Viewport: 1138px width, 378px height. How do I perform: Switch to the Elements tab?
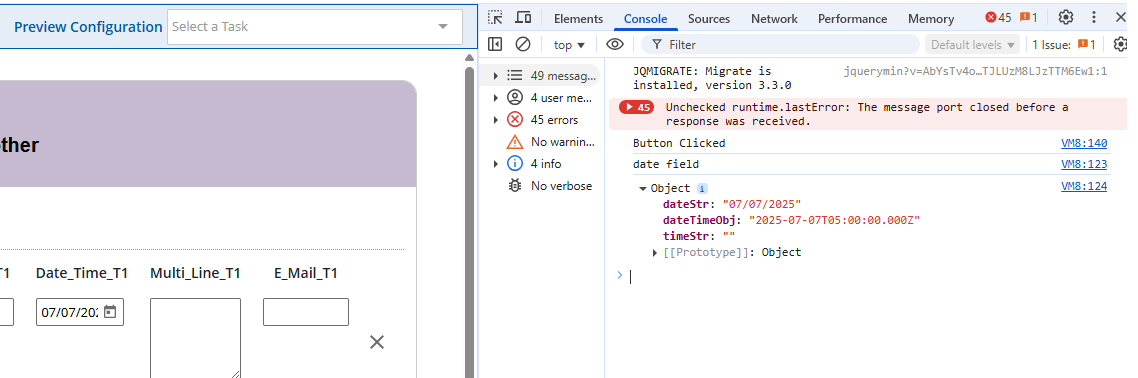(578, 19)
